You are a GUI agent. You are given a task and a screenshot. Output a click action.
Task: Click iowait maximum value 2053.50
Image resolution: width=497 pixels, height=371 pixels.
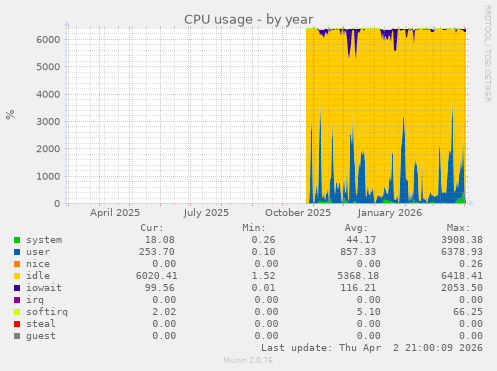pyautogui.click(x=462, y=288)
